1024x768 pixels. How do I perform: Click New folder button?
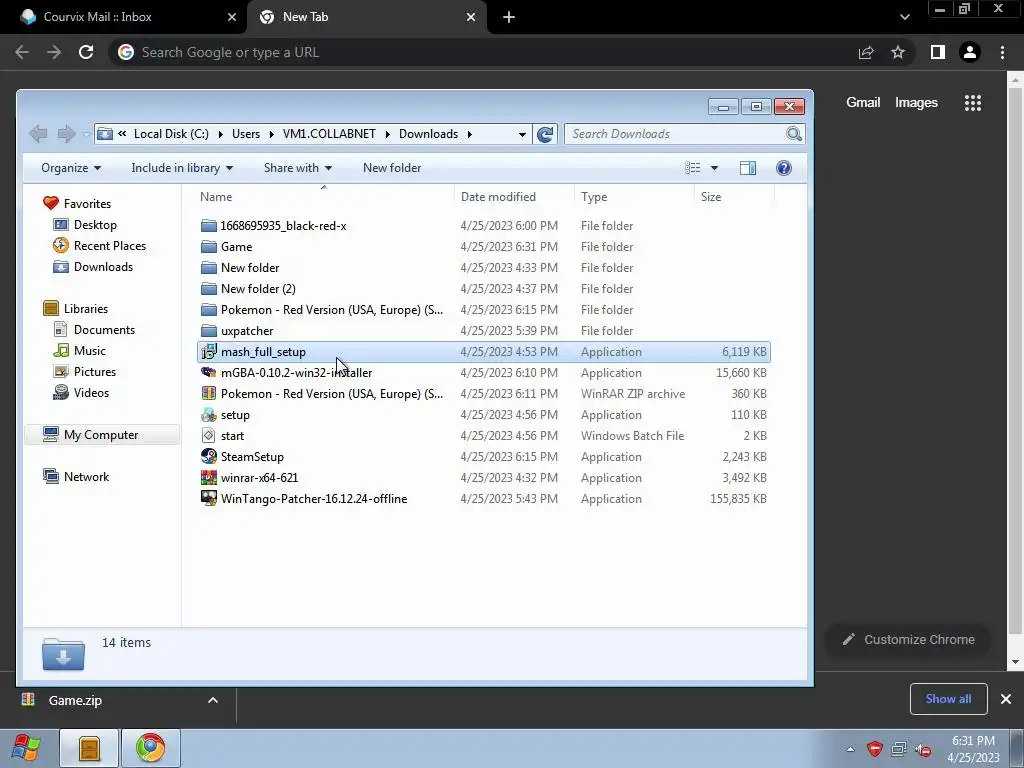pyautogui.click(x=392, y=168)
